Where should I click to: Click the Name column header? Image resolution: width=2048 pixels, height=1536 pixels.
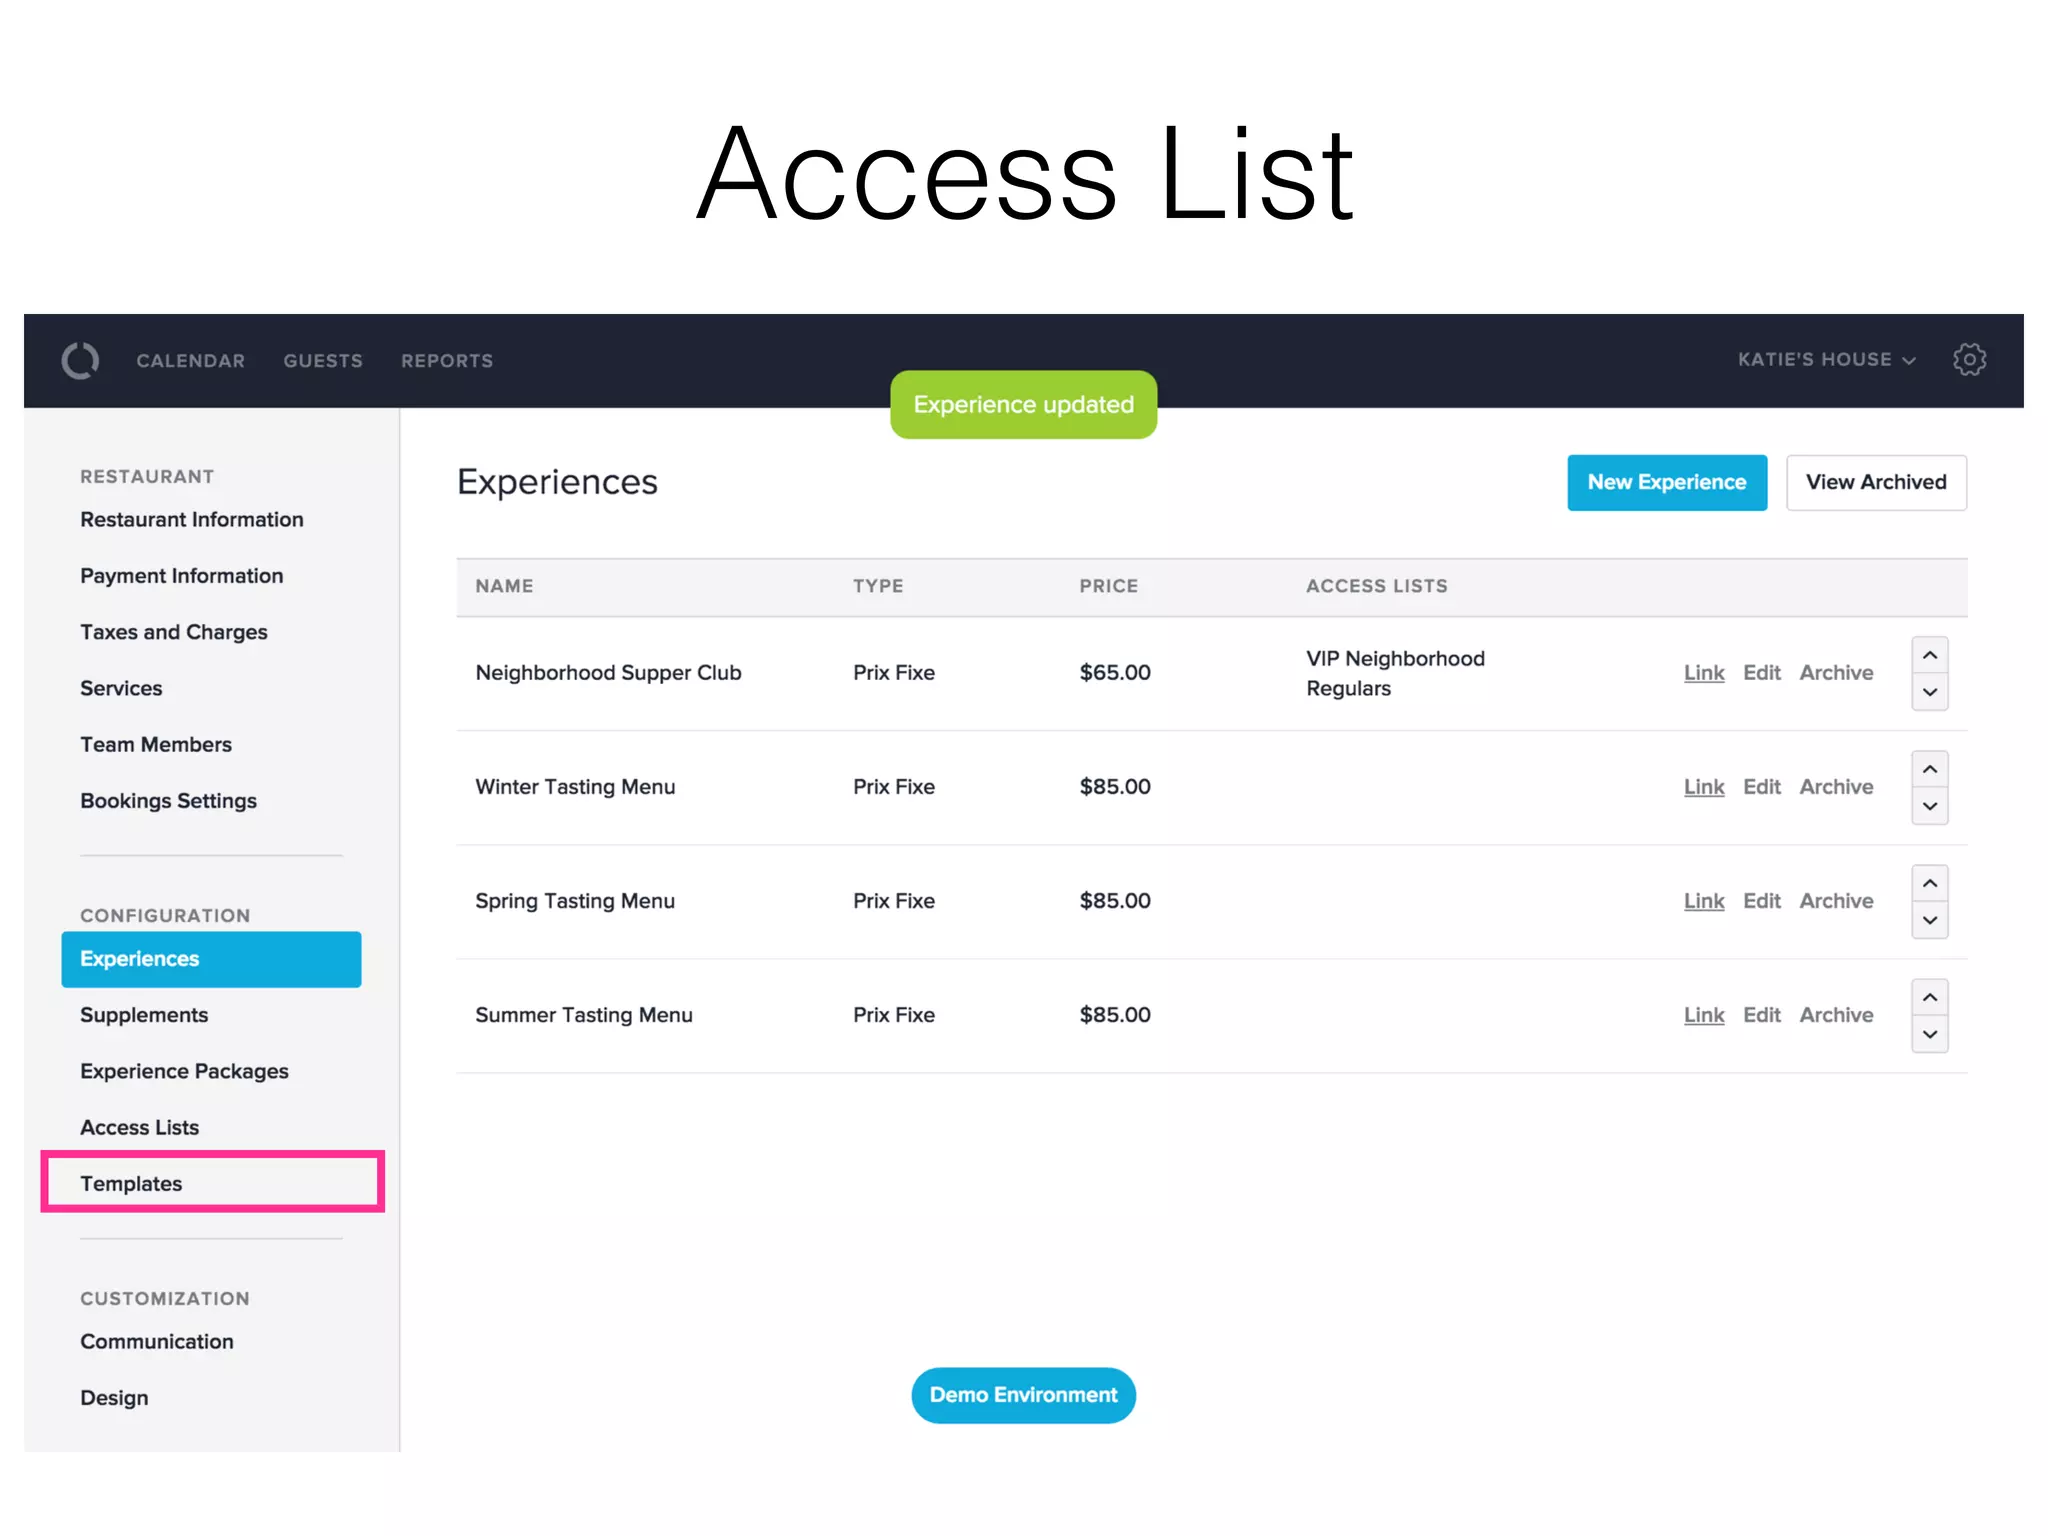[504, 586]
